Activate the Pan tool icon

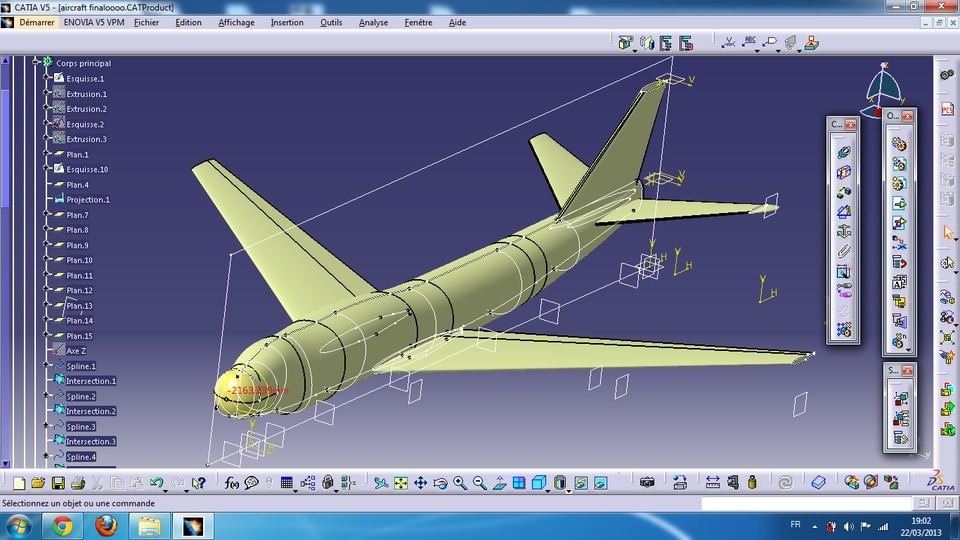(421, 483)
